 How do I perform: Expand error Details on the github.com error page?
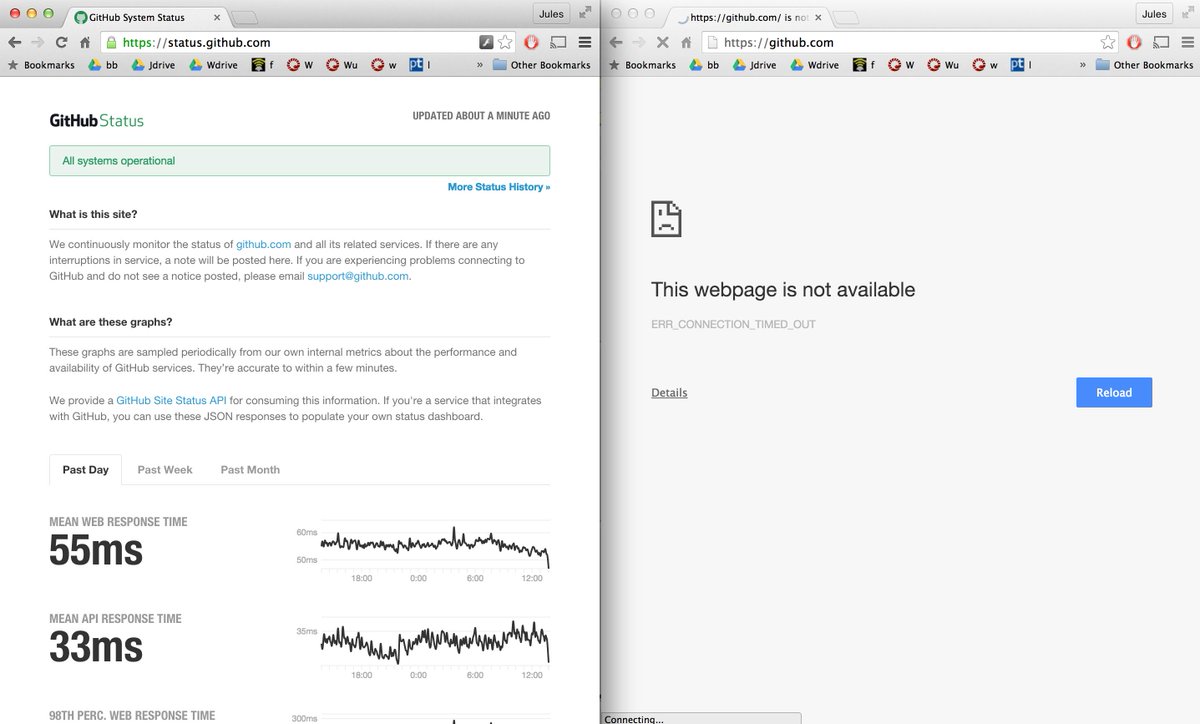click(x=669, y=393)
